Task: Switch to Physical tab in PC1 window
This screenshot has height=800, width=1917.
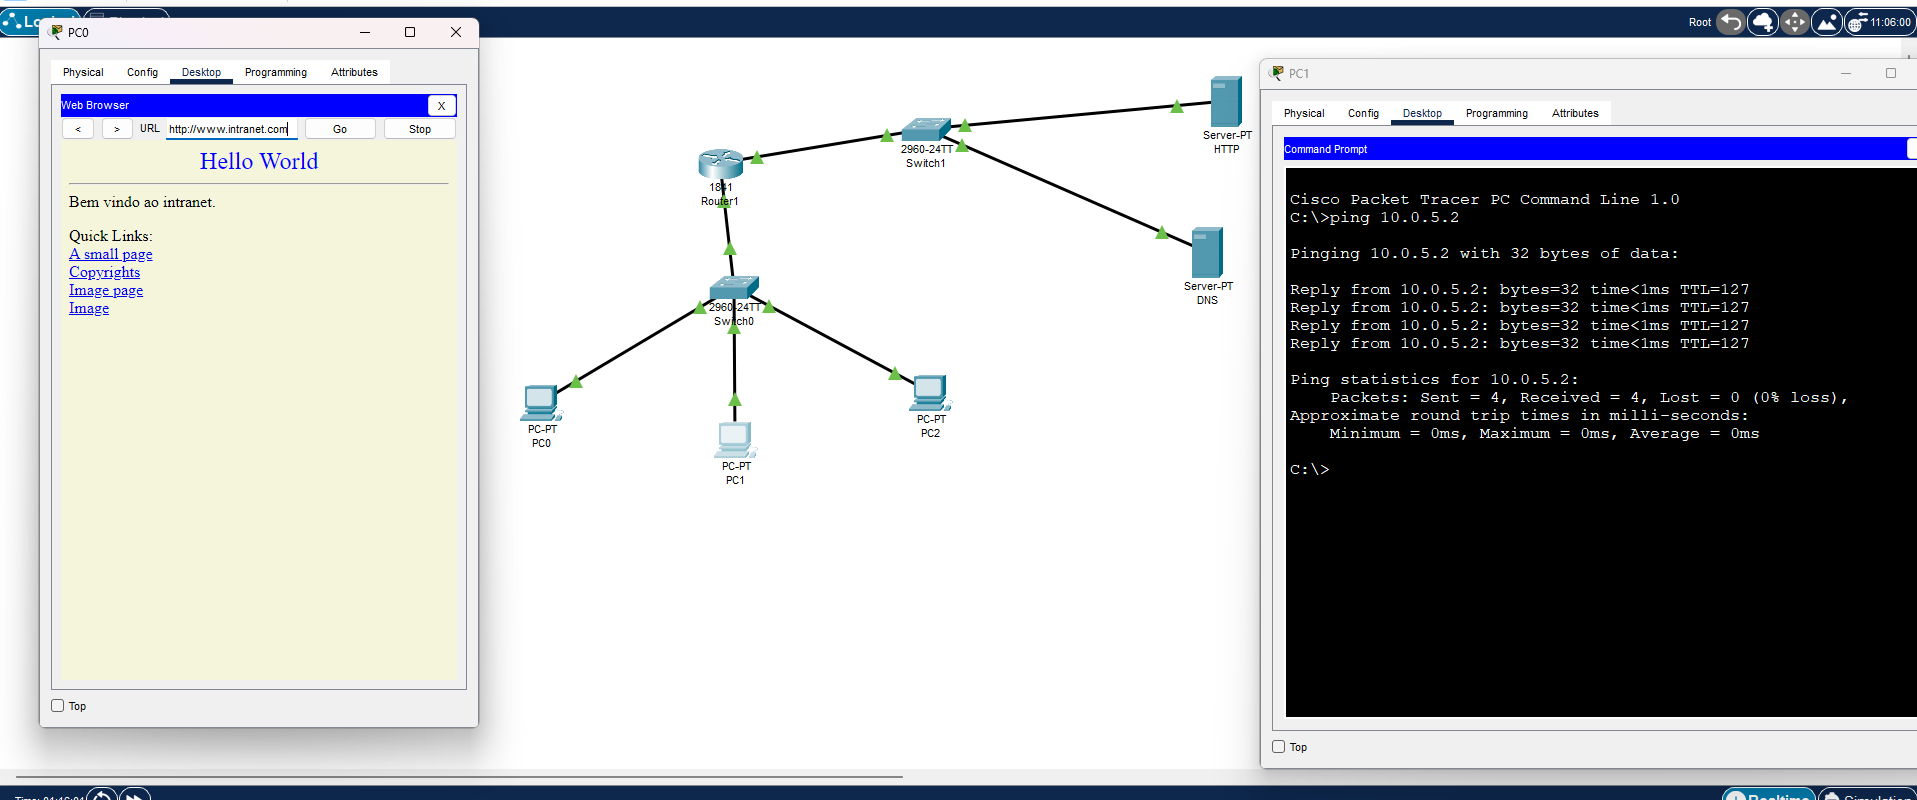Action: click(x=1304, y=113)
